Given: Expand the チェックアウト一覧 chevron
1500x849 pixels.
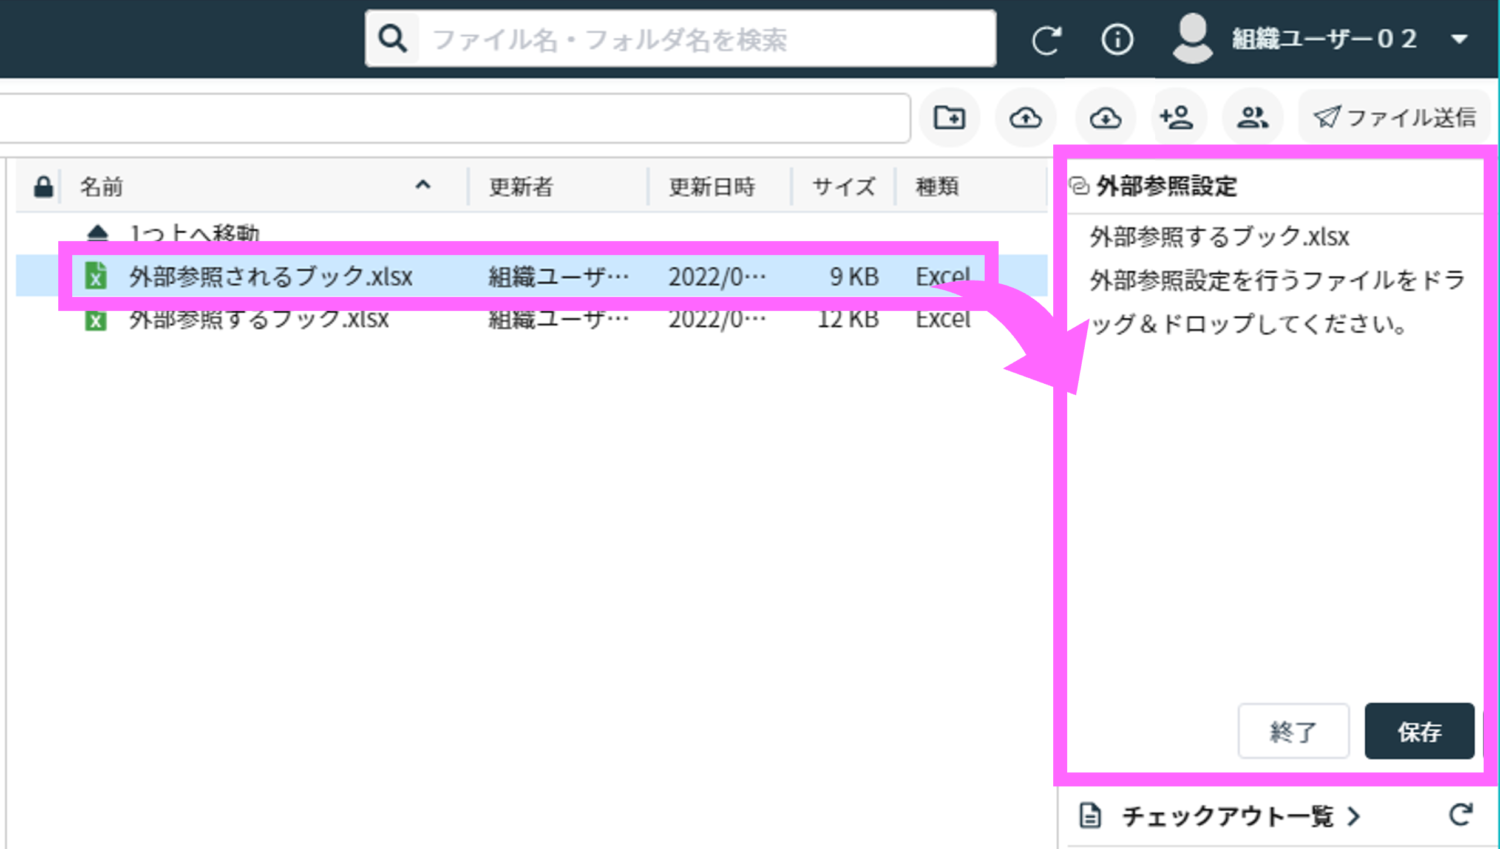Looking at the screenshot, I should [1356, 816].
